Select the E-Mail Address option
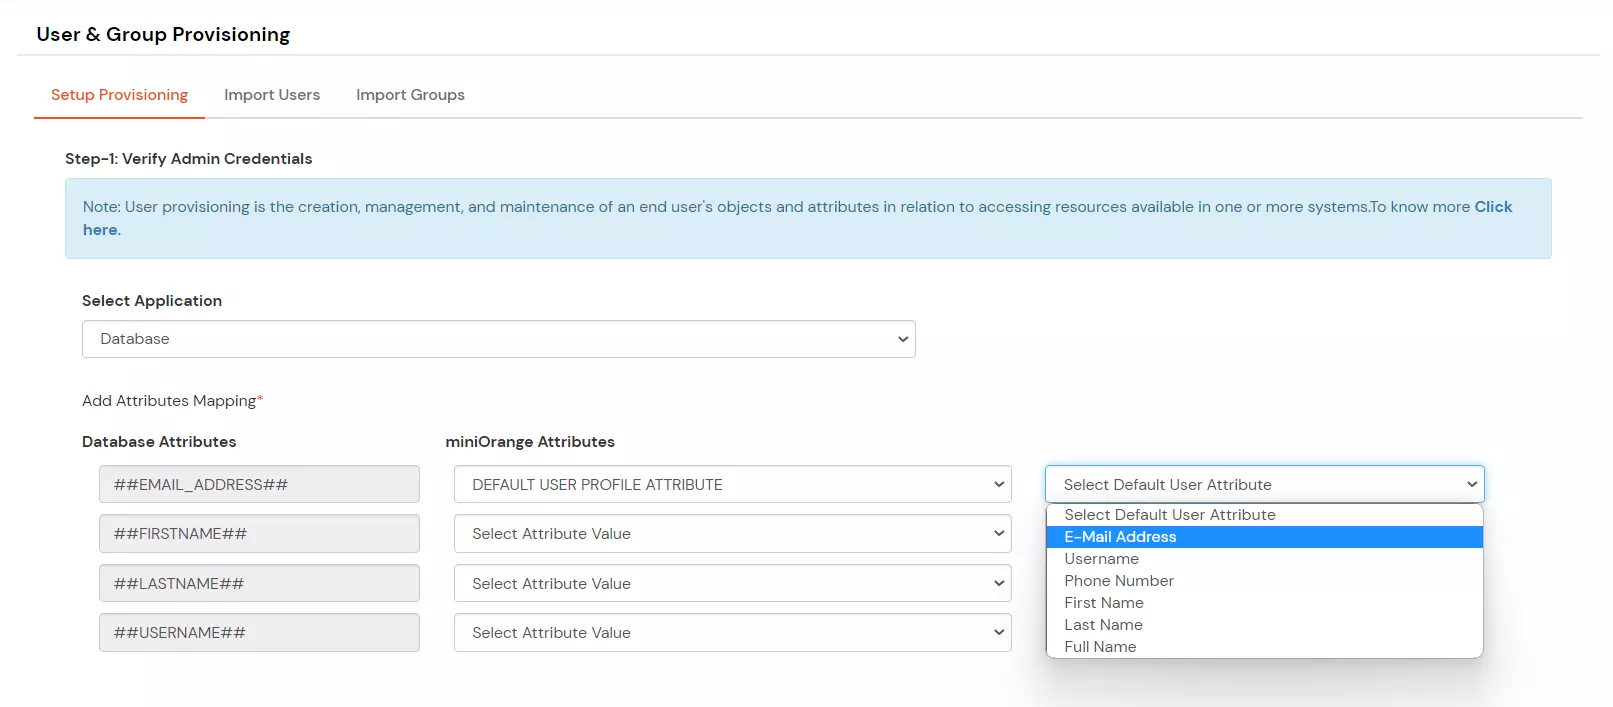 [x=1264, y=537]
